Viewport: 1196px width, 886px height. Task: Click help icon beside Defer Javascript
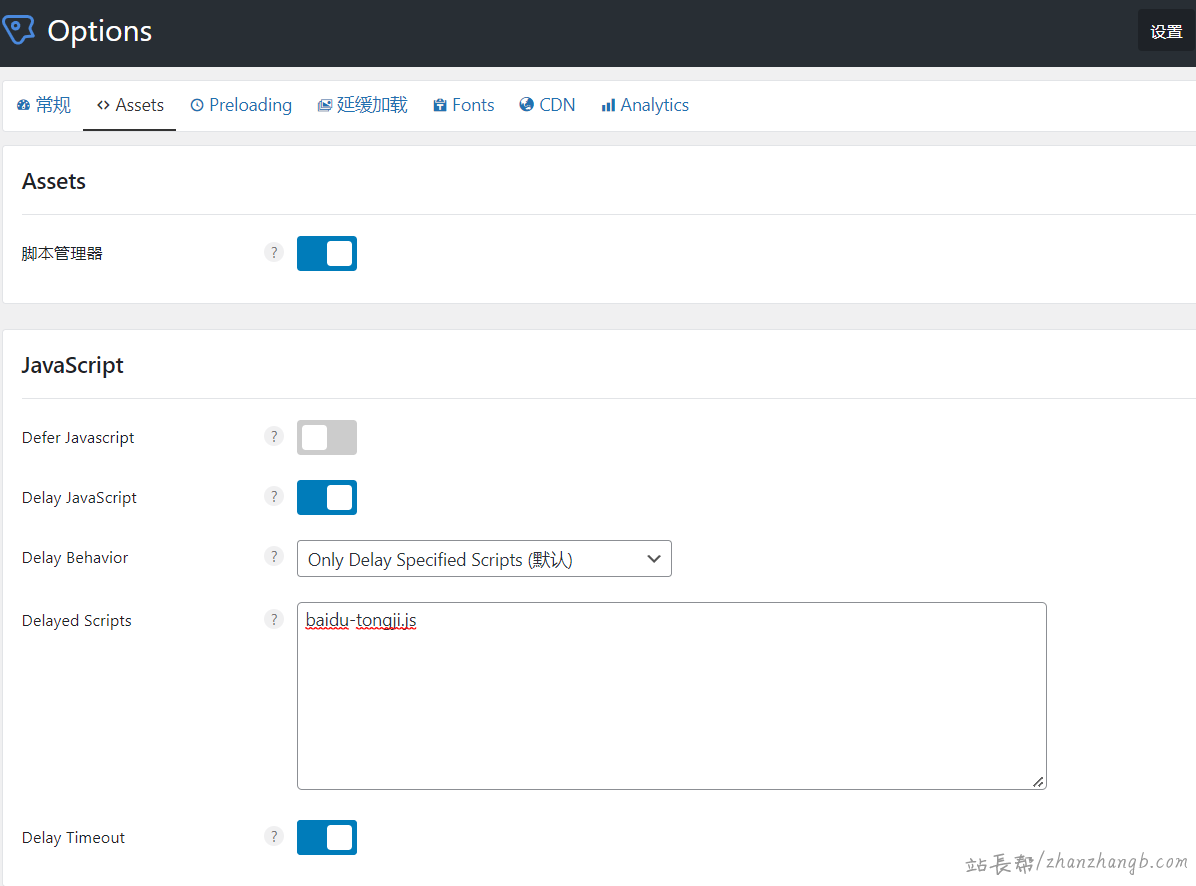[x=274, y=437]
